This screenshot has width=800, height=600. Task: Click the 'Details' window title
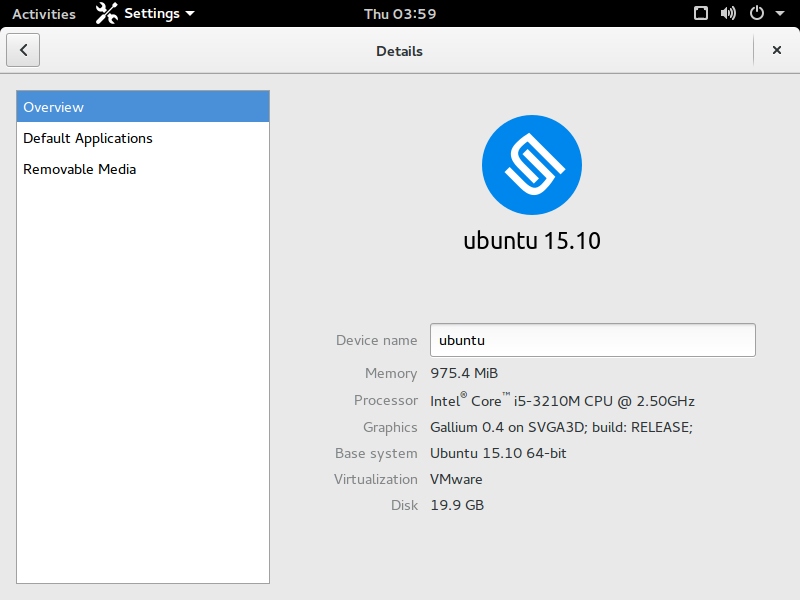pos(399,51)
